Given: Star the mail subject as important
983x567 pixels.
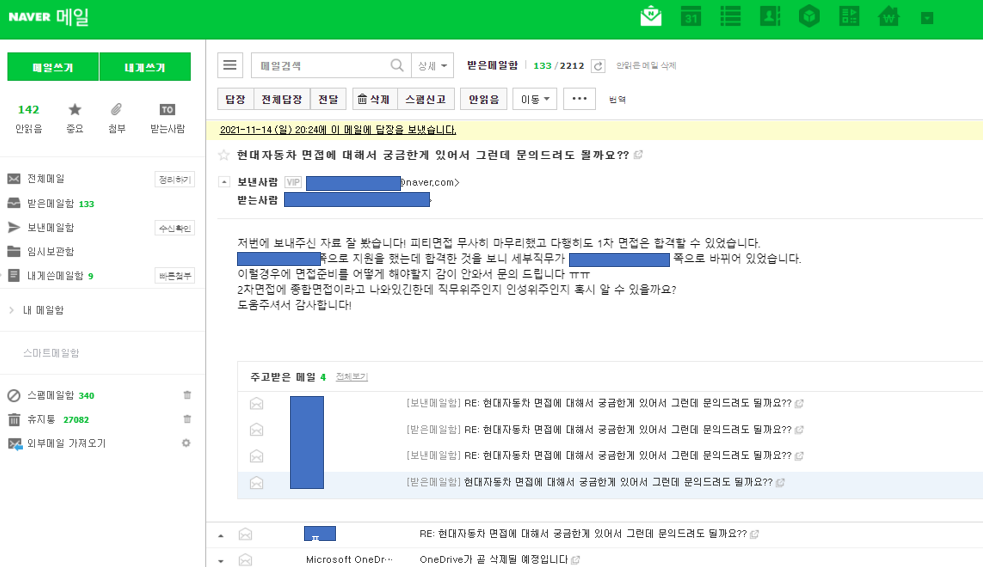Looking at the screenshot, I should tap(224, 155).
